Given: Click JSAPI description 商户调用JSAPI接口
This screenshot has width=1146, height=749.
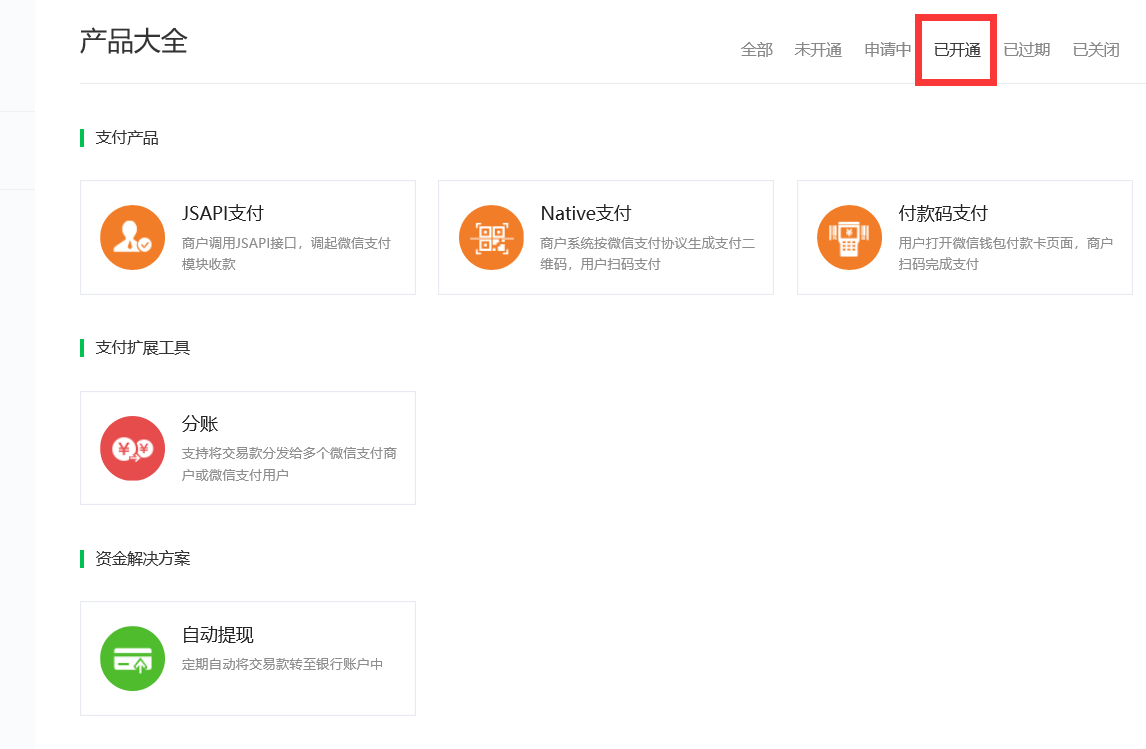Looking at the screenshot, I should point(286,254).
